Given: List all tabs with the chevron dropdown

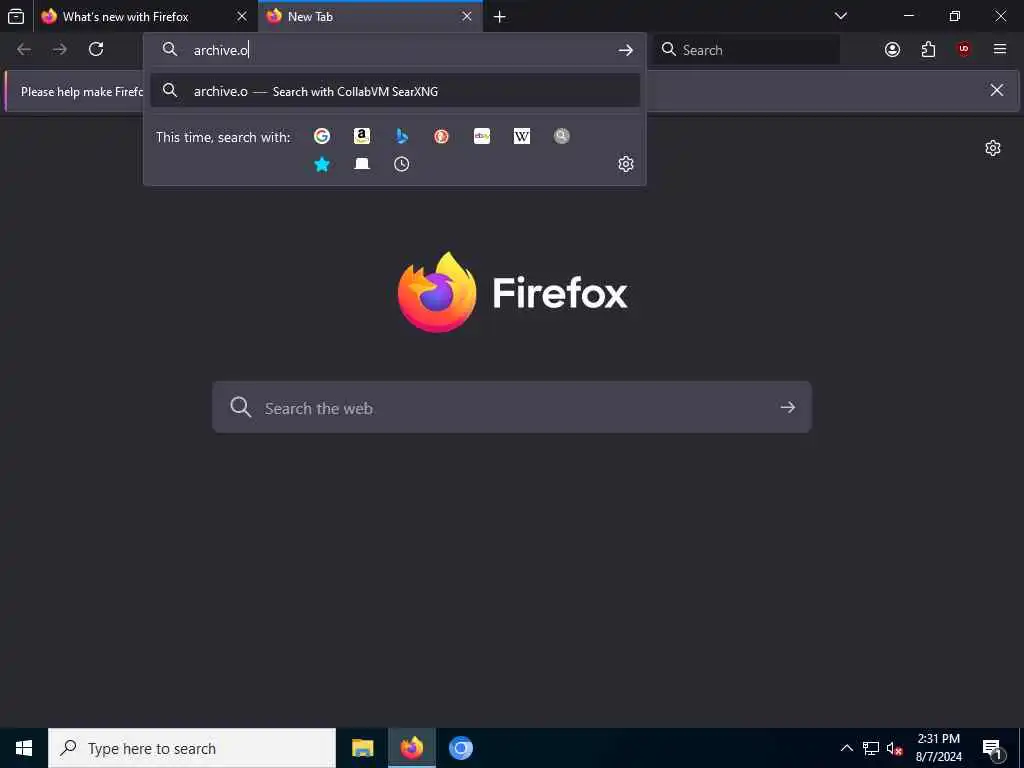Looking at the screenshot, I should coord(841,16).
